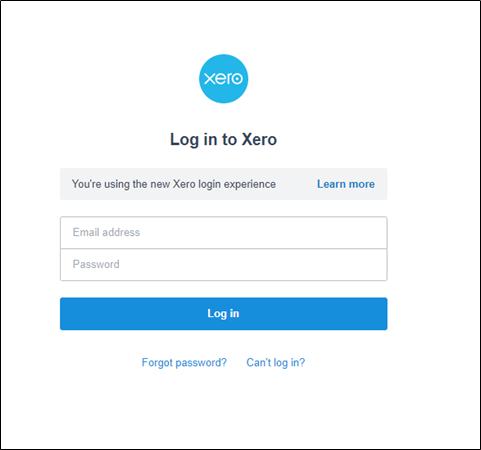
Task: Click the xero wordmark inside the circle
Action: point(223,79)
